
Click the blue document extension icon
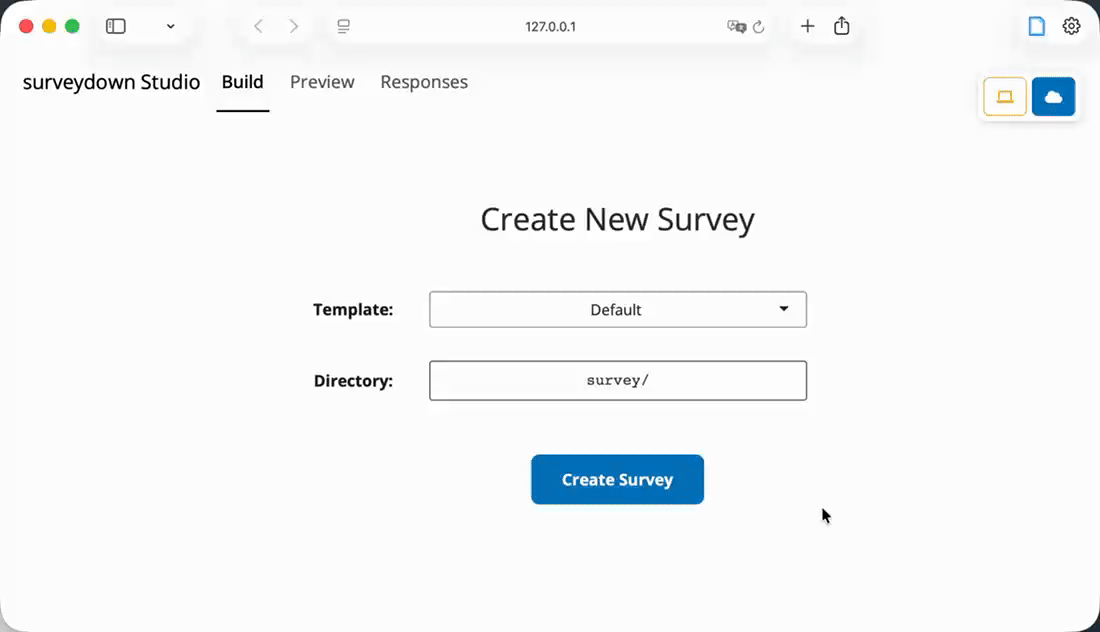[1037, 27]
